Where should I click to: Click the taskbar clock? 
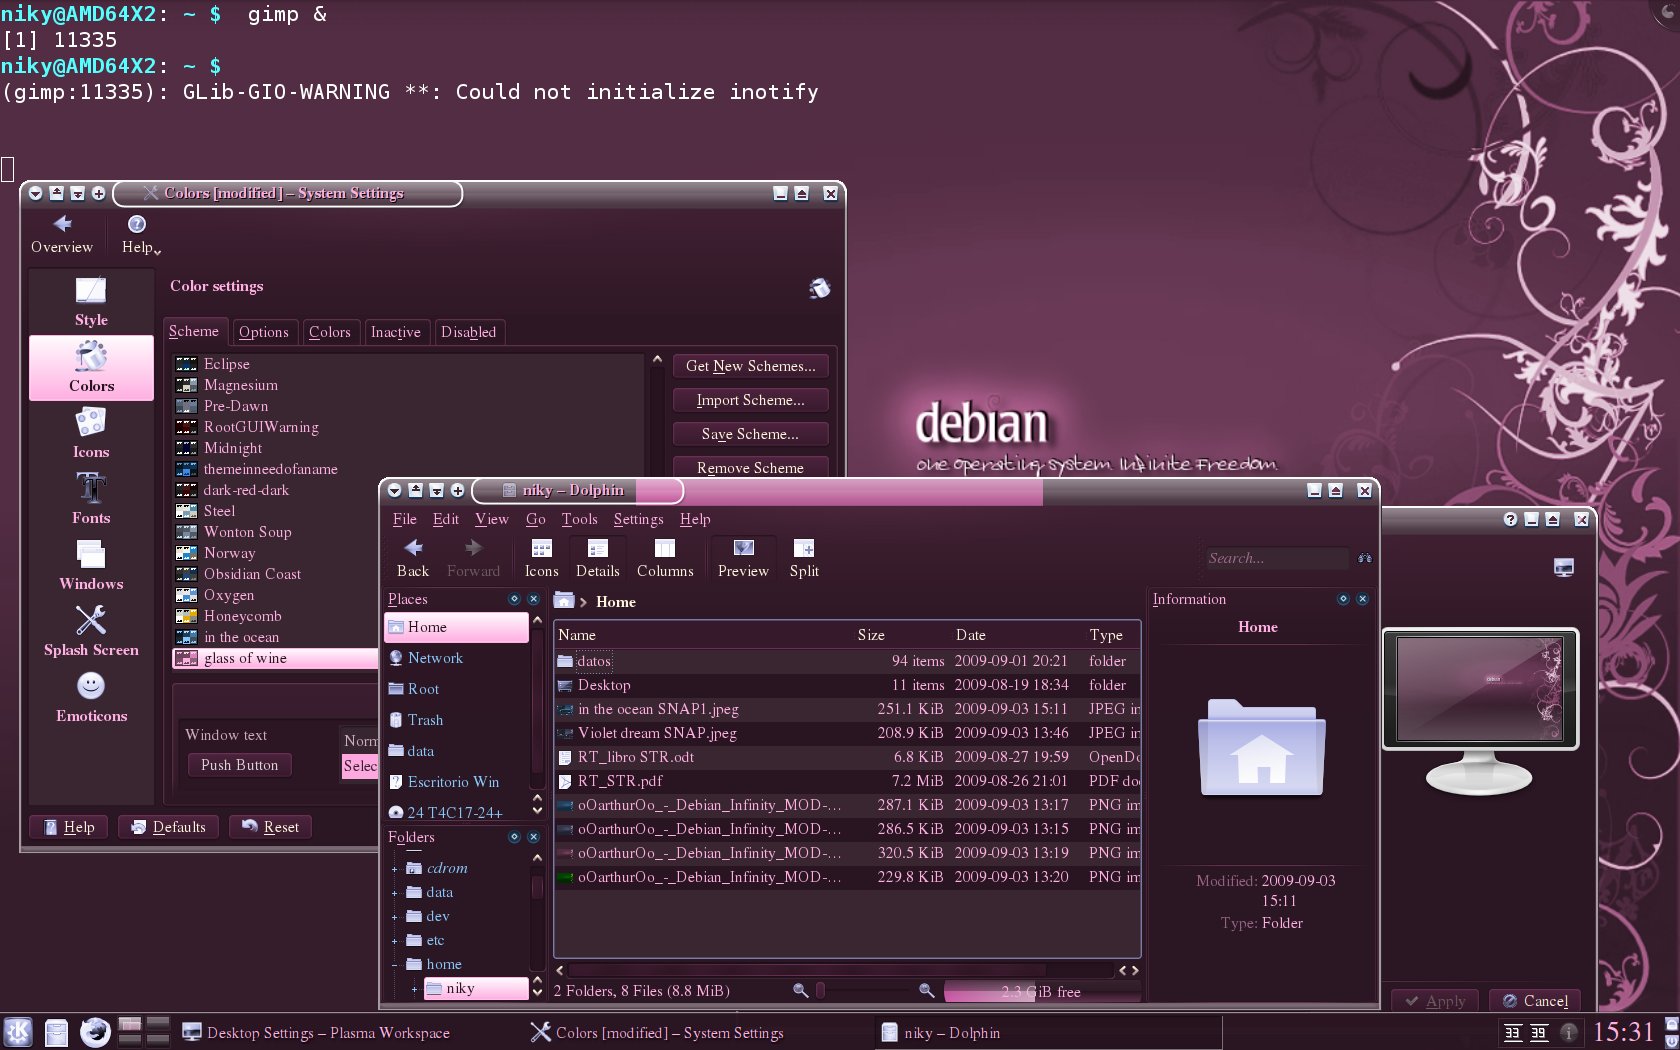(1624, 1032)
